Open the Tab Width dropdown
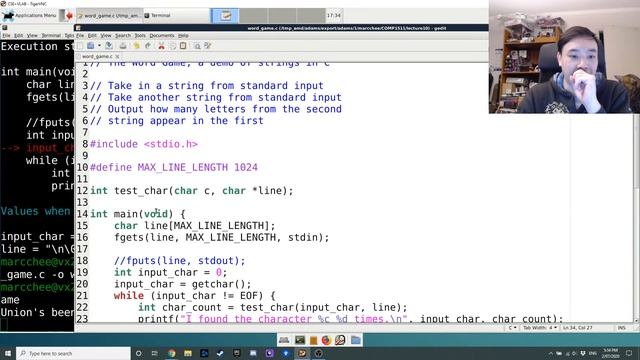The height and width of the screenshot is (360, 640). tap(540, 328)
